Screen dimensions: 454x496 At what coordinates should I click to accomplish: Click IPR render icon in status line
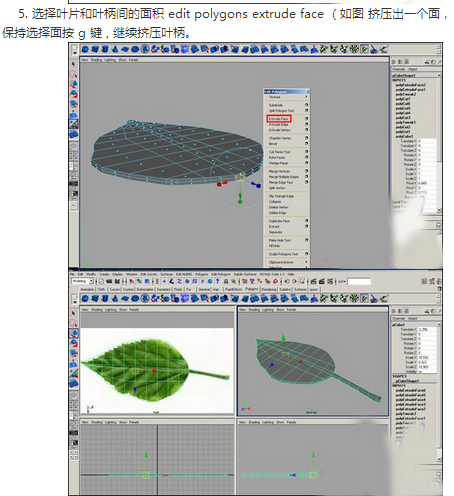(x=322, y=281)
